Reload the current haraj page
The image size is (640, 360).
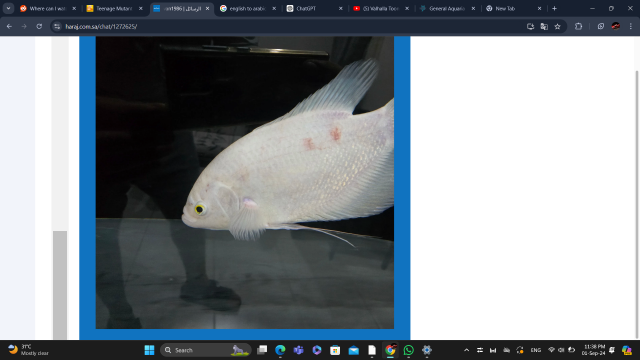pos(39,27)
